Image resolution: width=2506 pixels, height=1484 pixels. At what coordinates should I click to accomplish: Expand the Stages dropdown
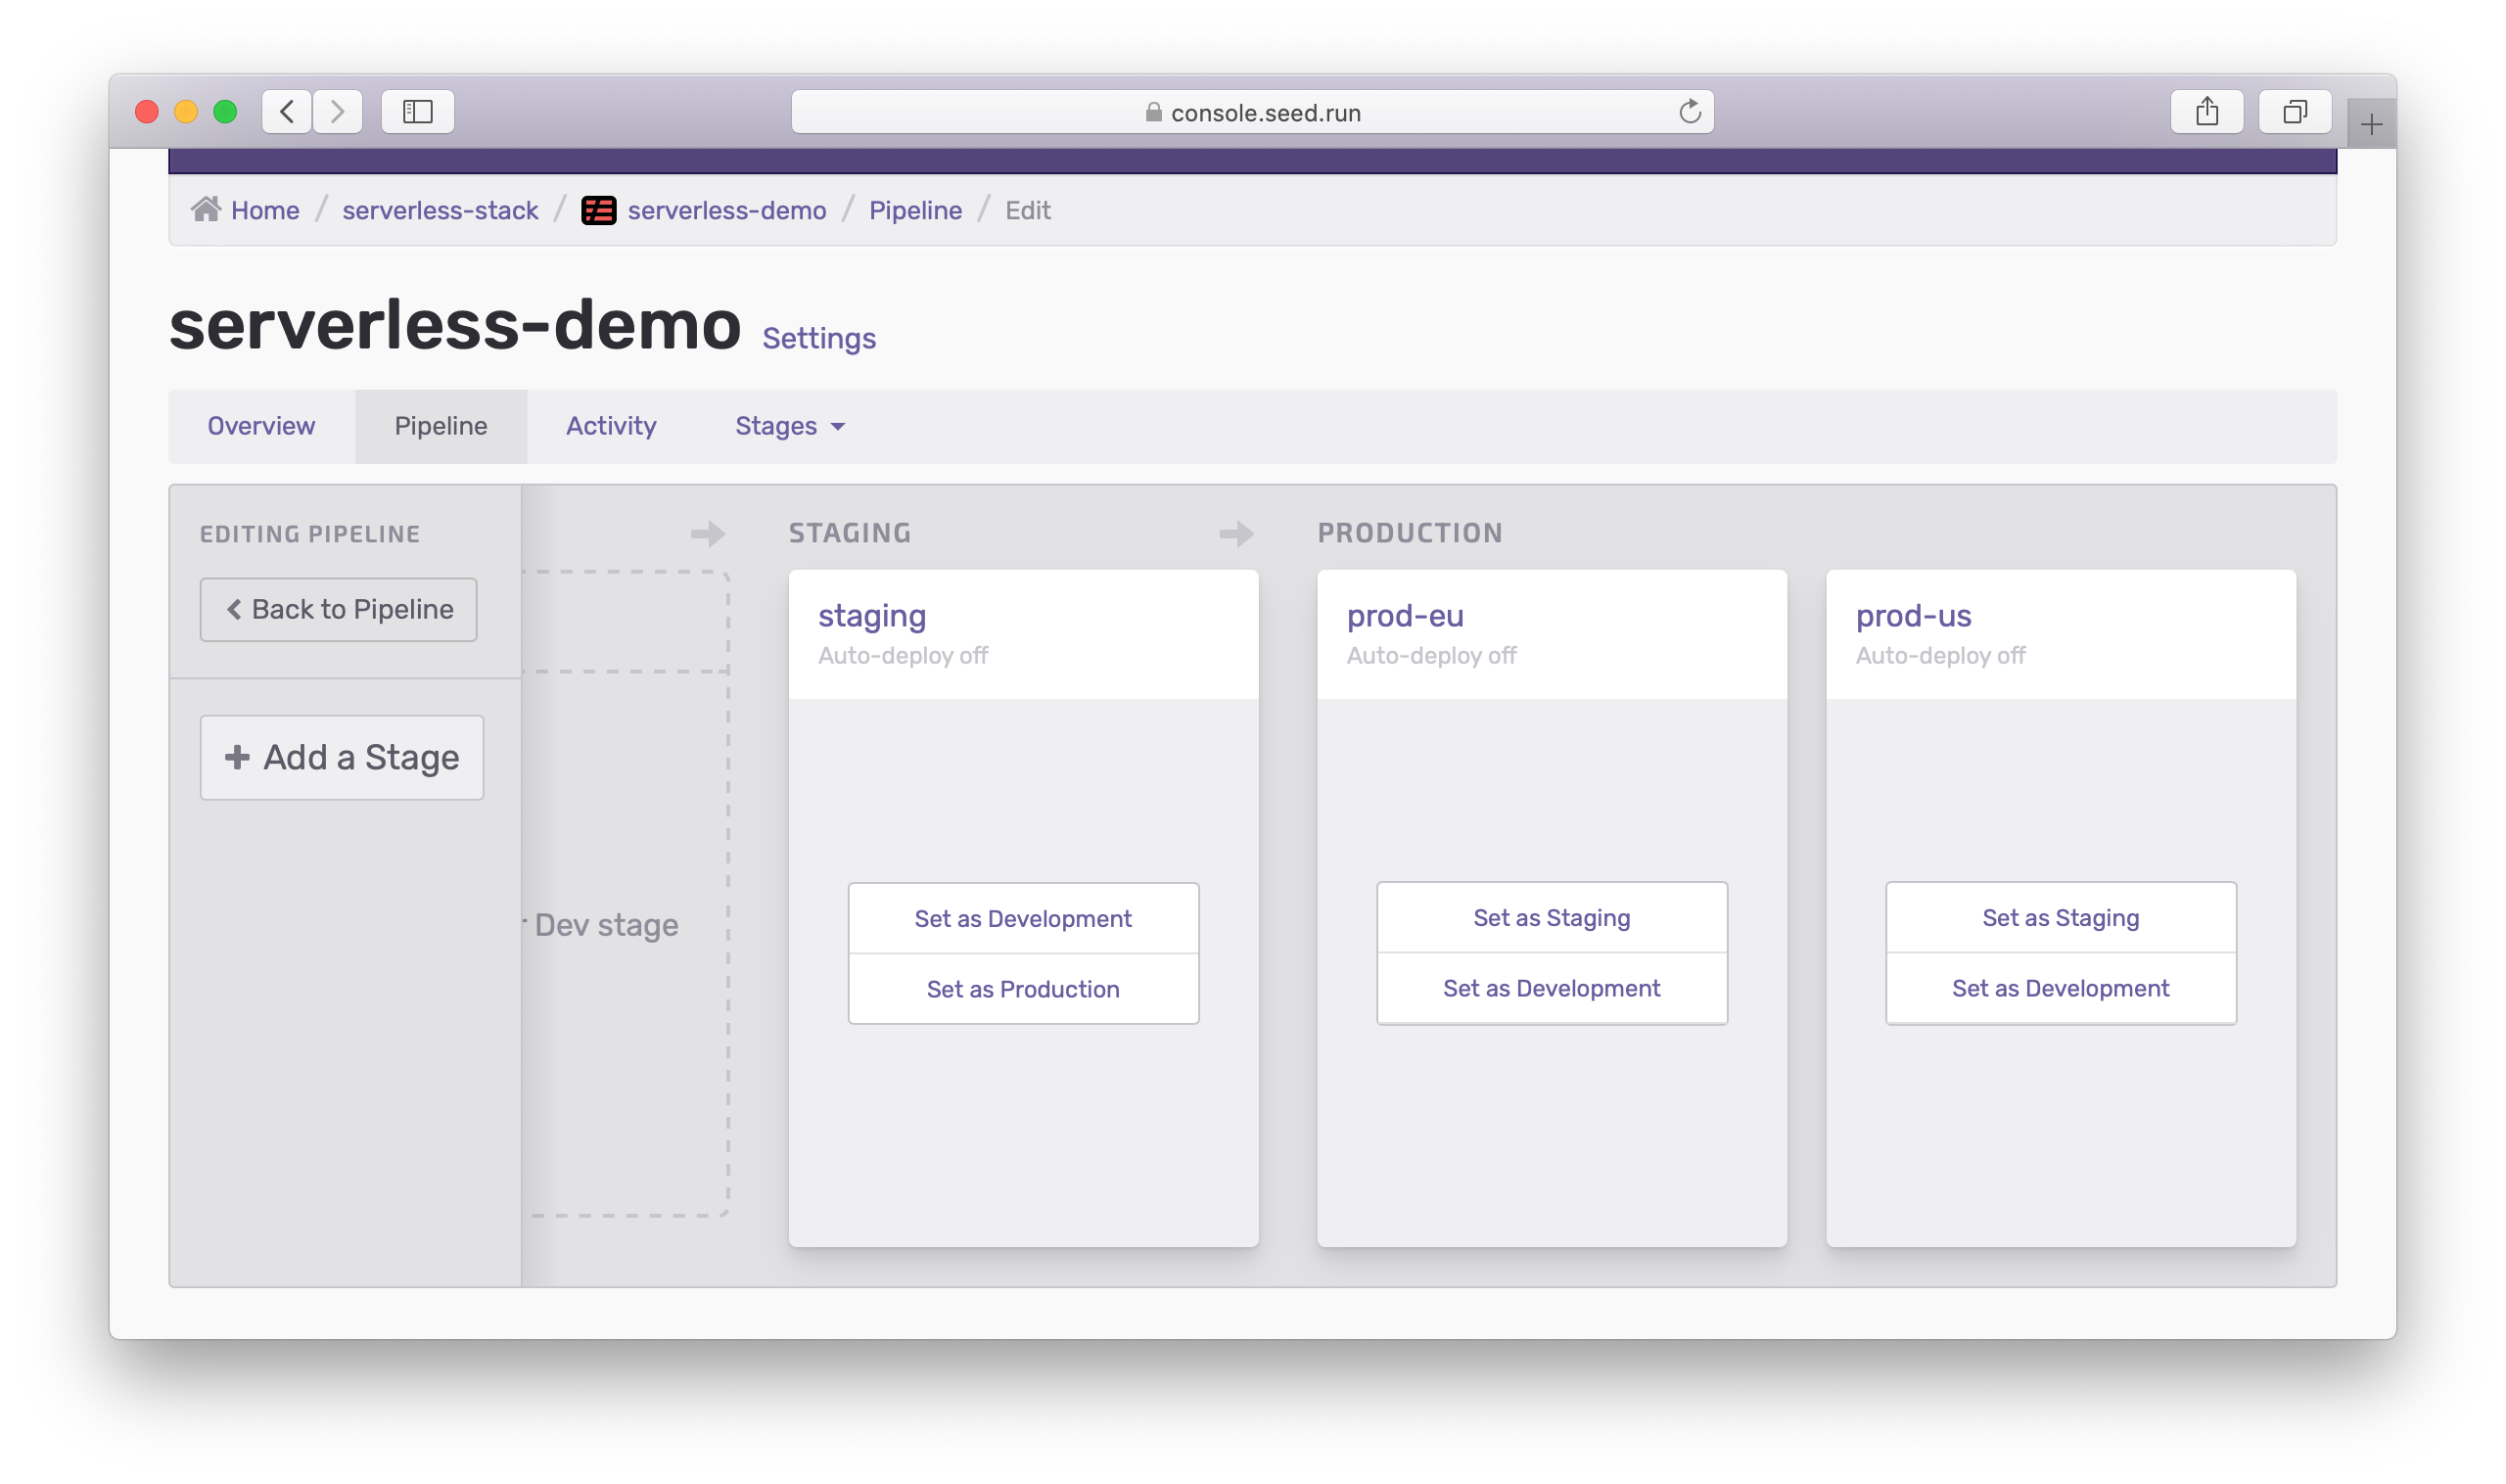coord(790,426)
